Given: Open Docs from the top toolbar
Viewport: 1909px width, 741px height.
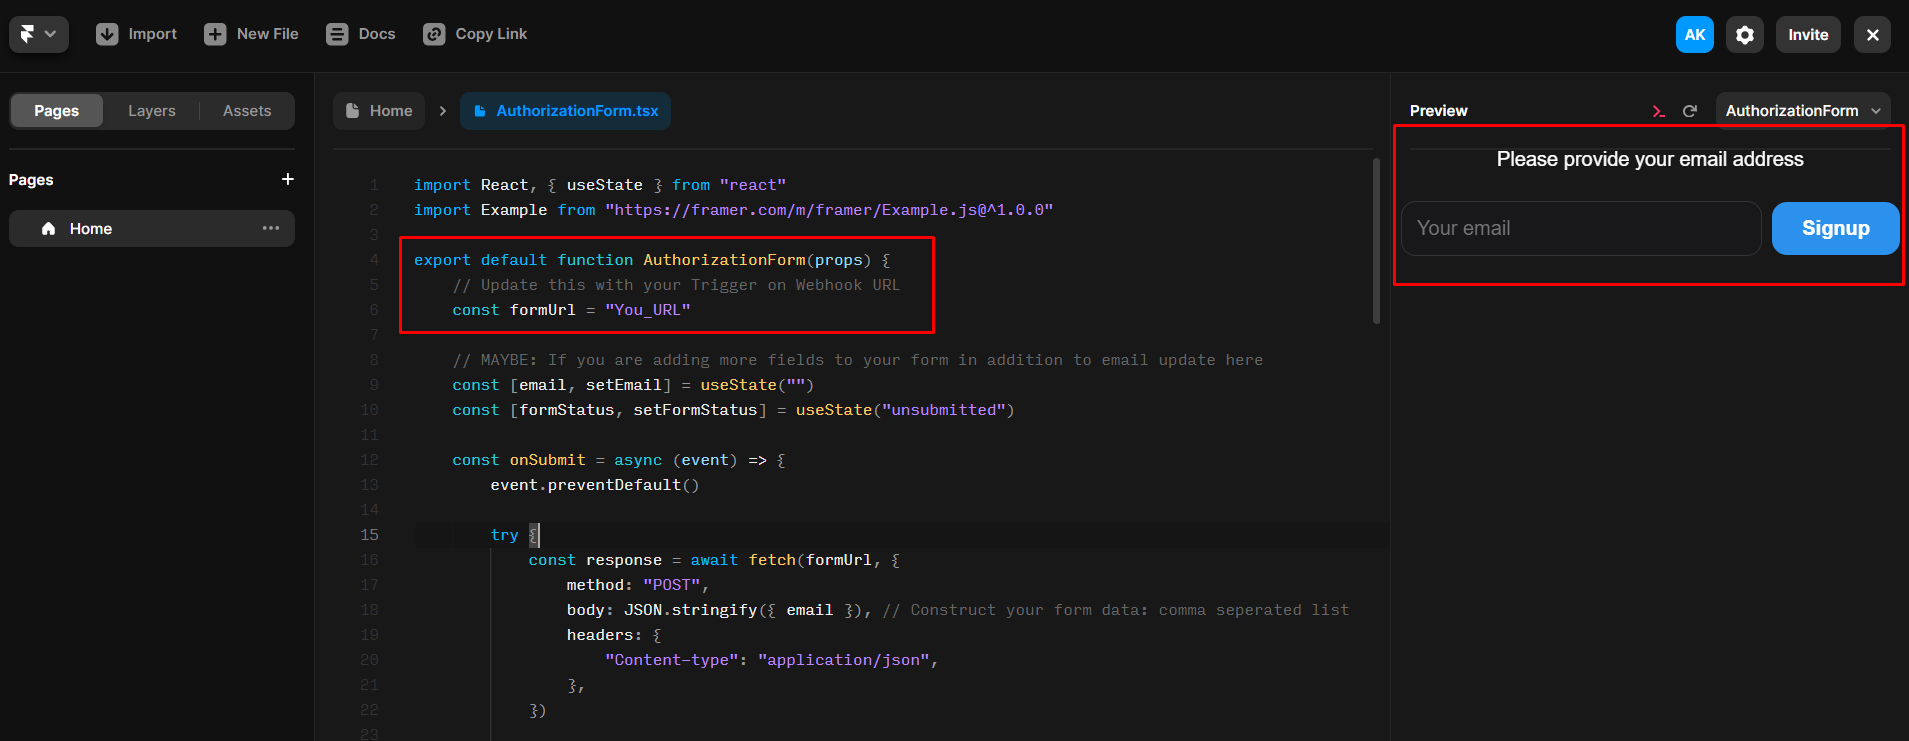Looking at the screenshot, I should click(361, 34).
